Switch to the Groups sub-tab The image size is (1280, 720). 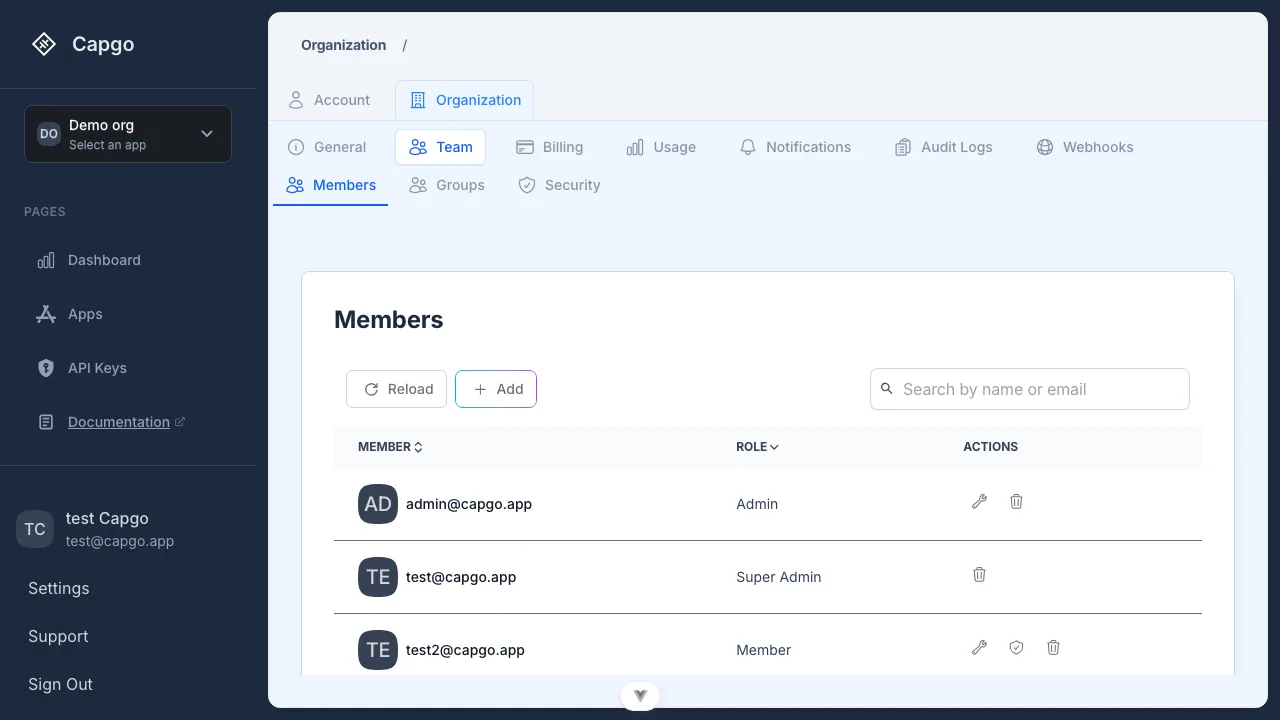point(447,185)
